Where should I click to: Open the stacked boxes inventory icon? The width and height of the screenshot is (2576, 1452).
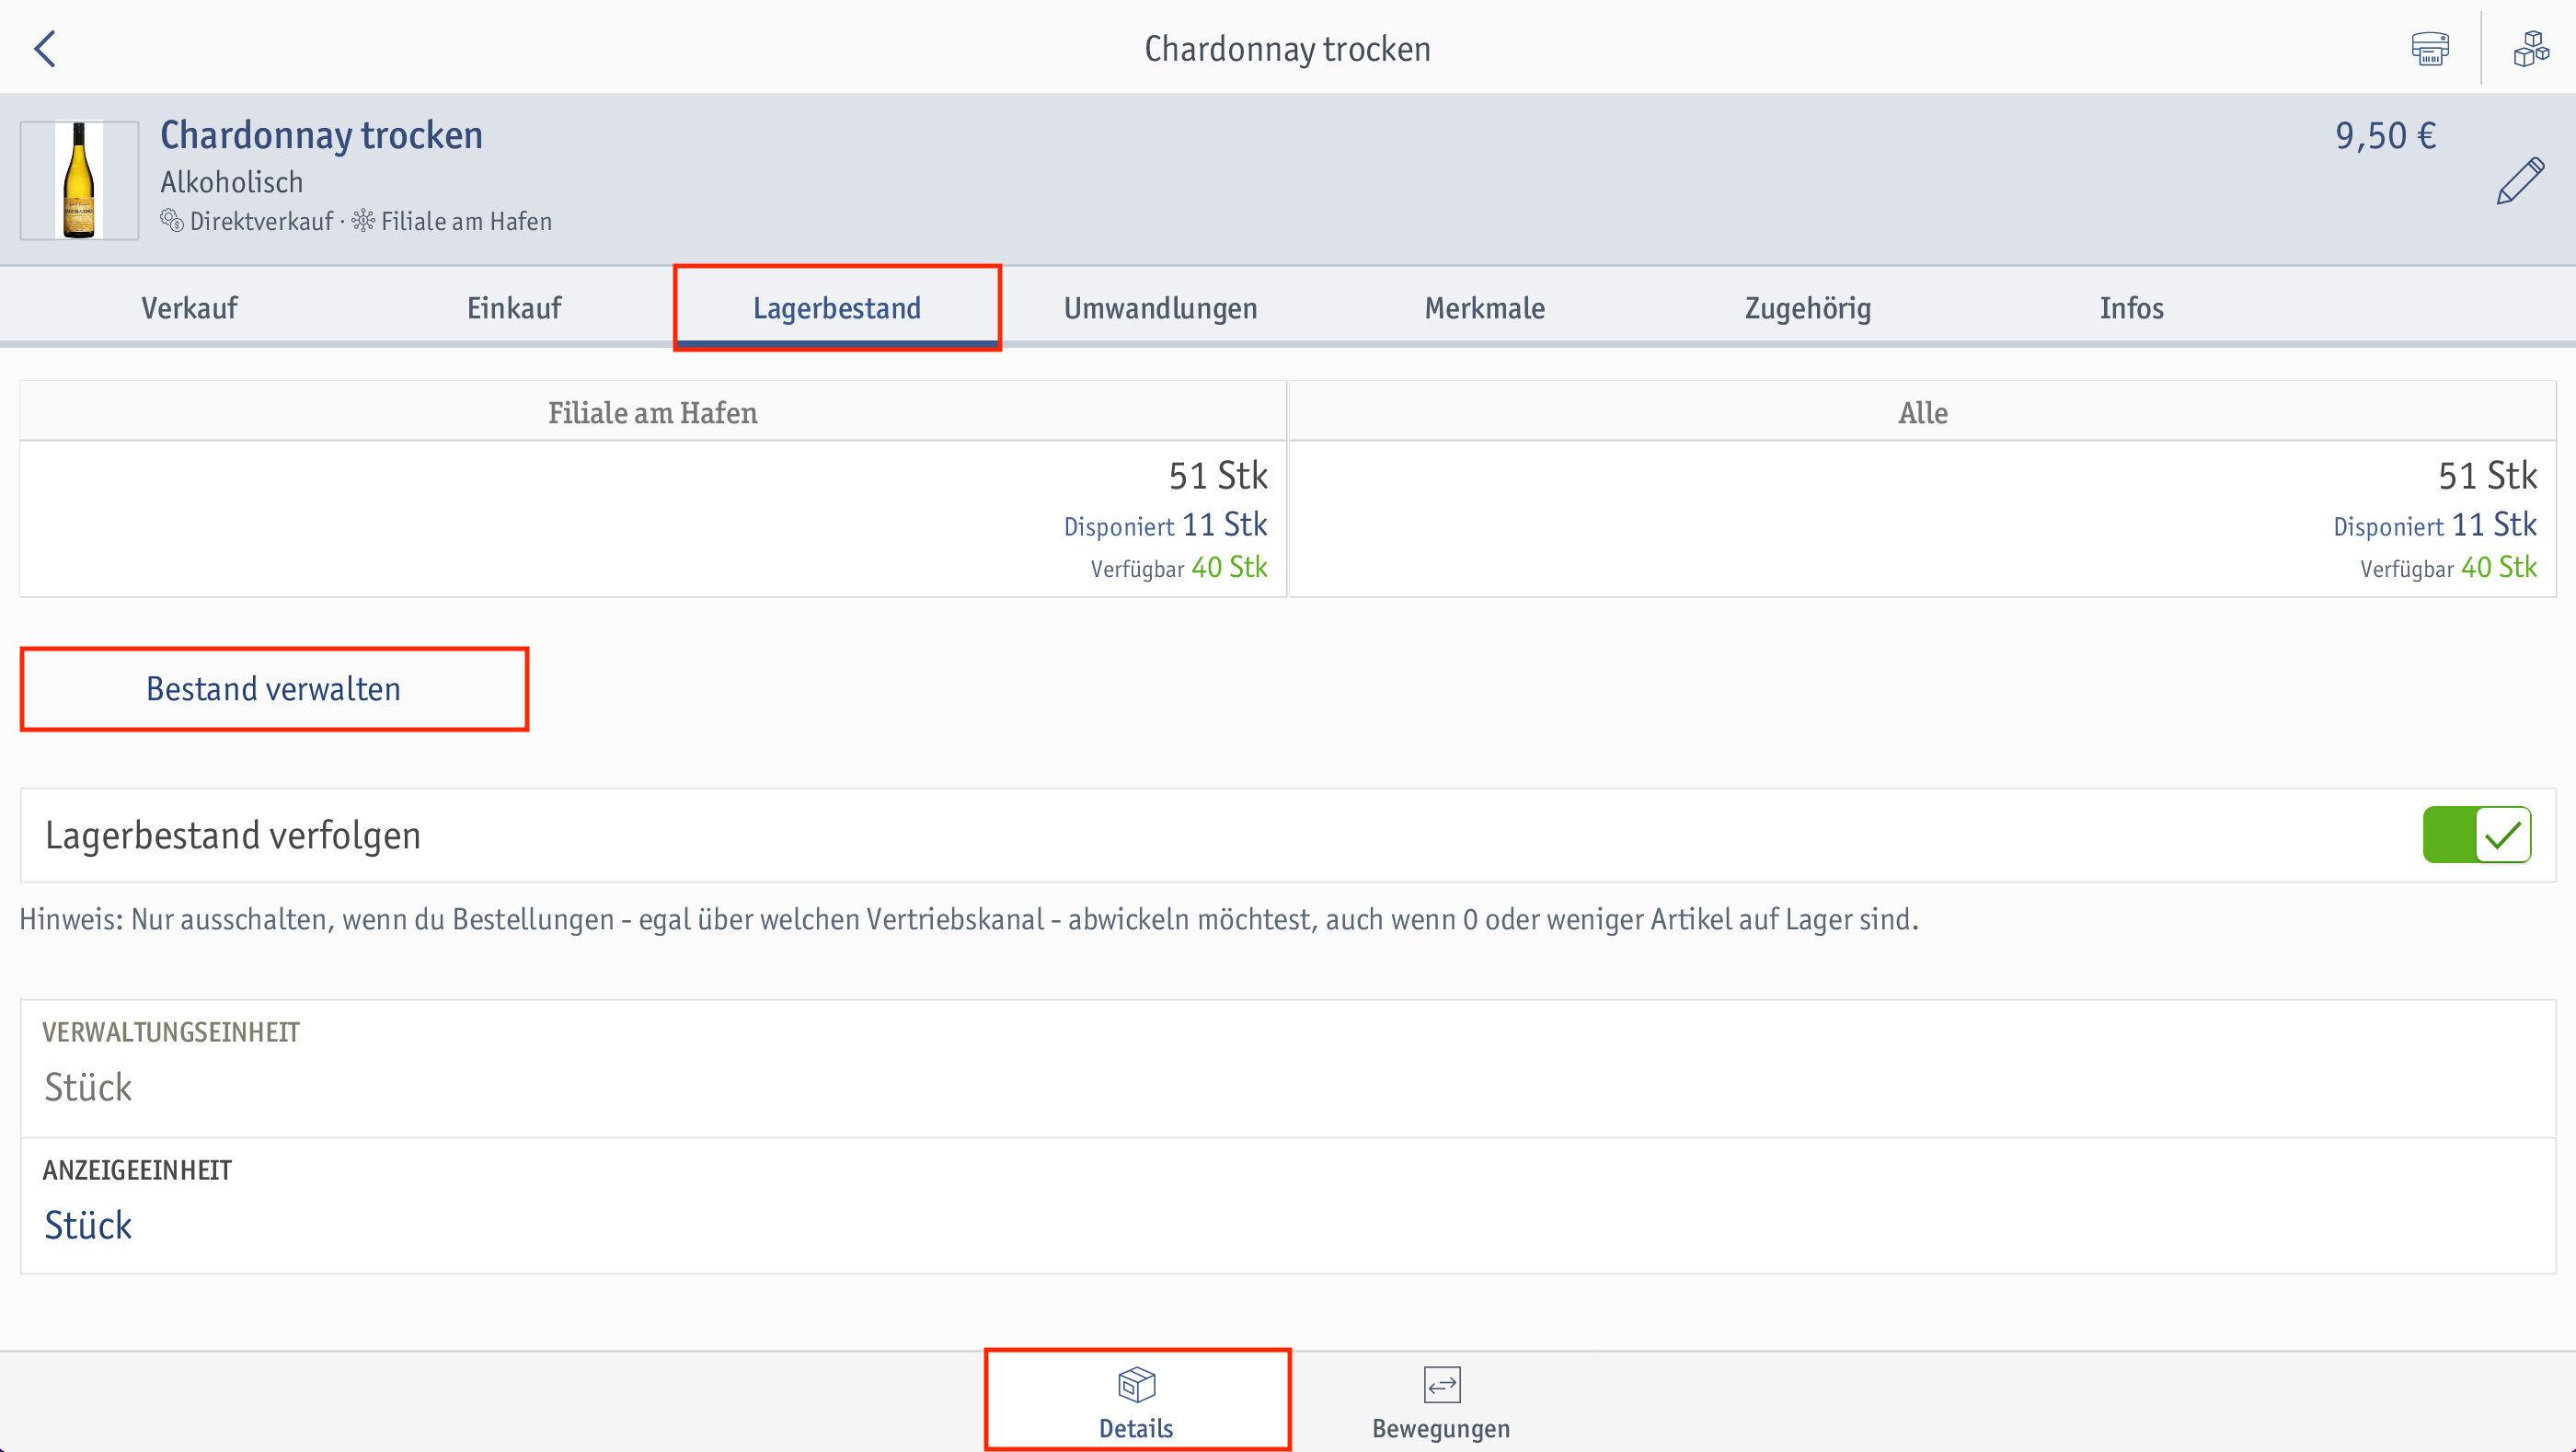(2531, 48)
